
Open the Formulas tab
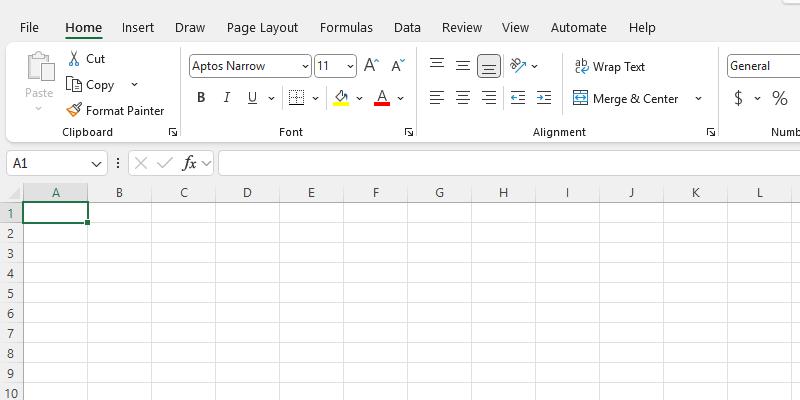(346, 28)
